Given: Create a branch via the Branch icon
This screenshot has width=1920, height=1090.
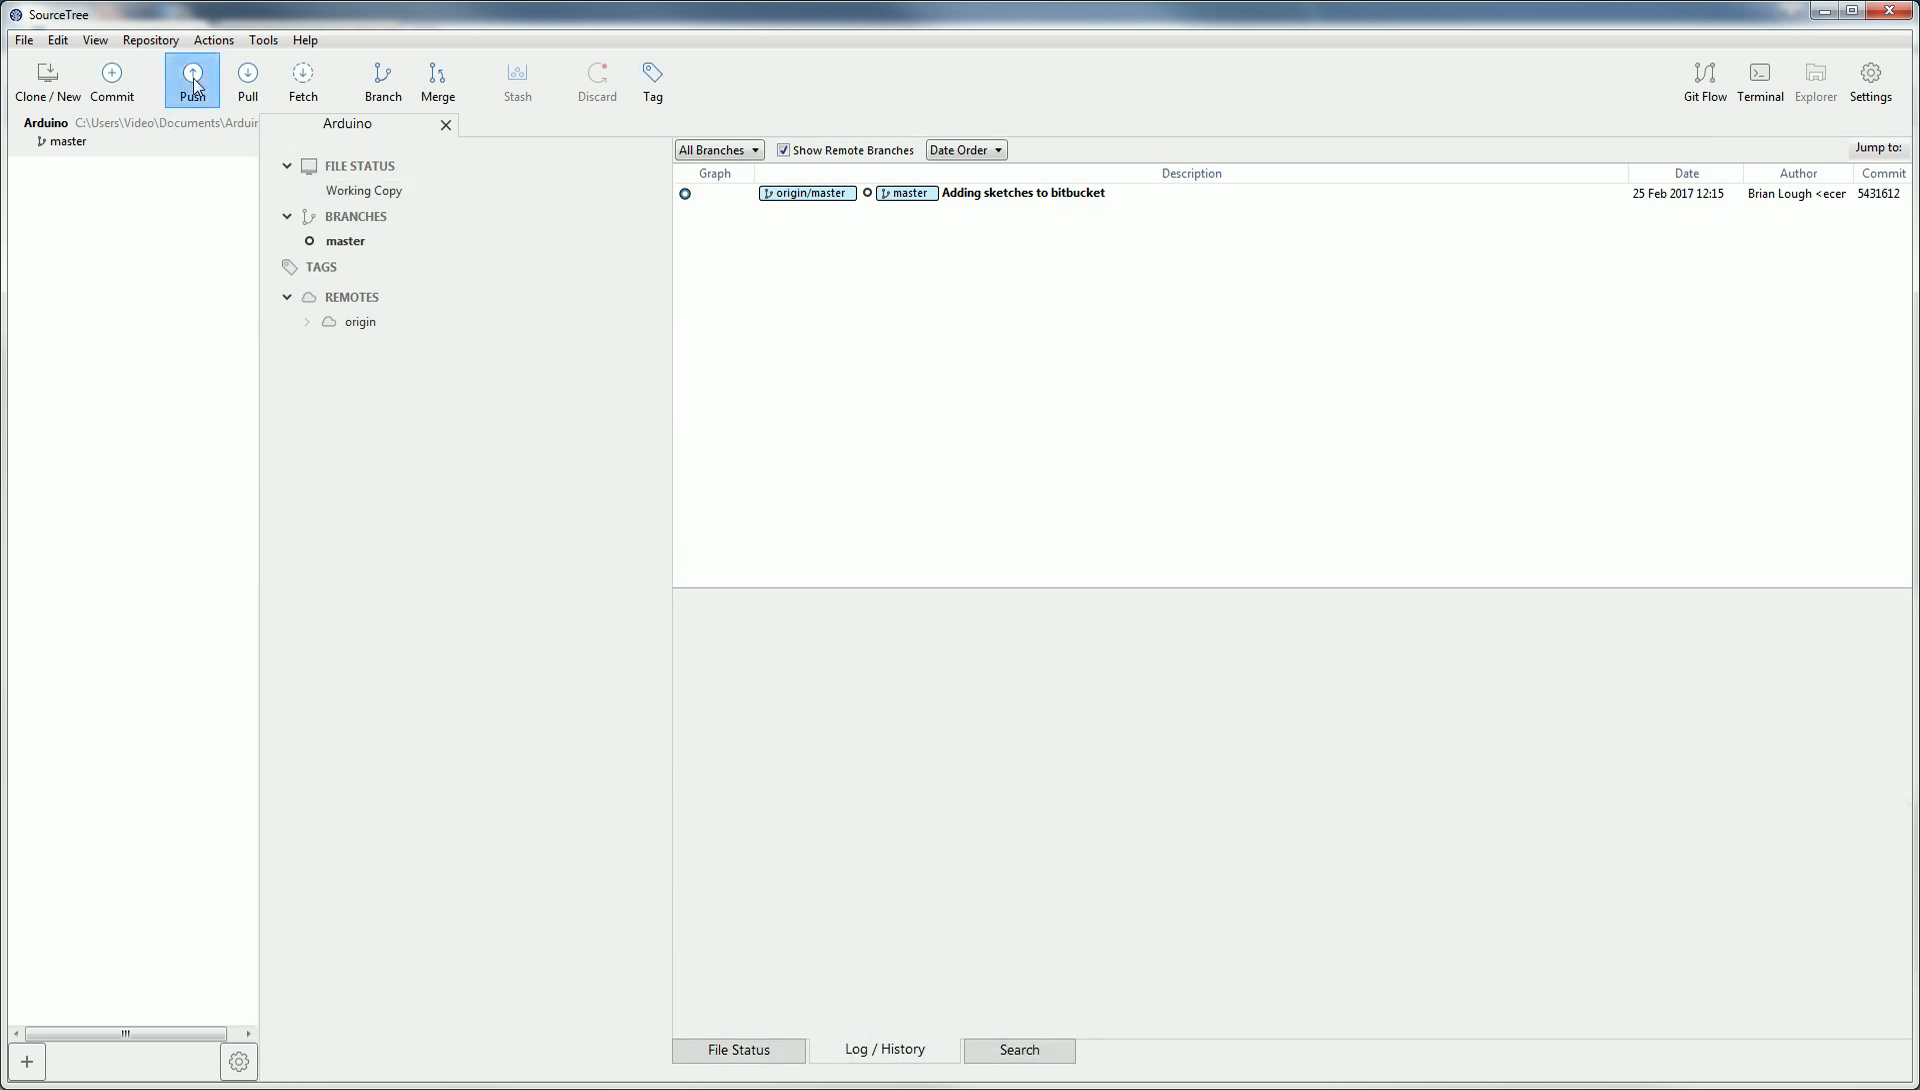Looking at the screenshot, I should (x=383, y=81).
